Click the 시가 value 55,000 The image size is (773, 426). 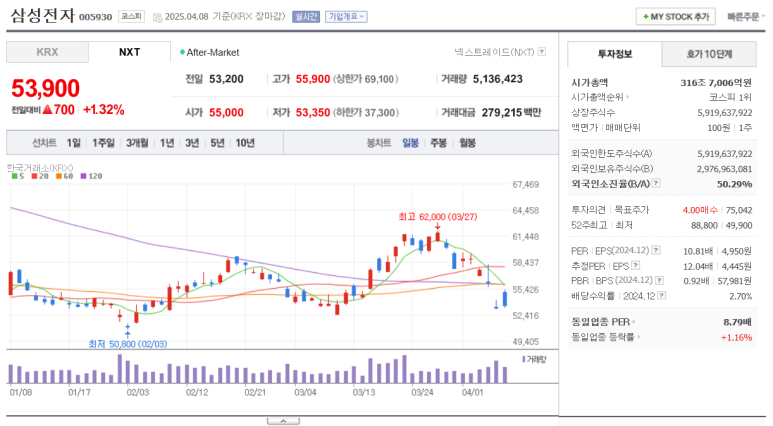click(x=226, y=112)
